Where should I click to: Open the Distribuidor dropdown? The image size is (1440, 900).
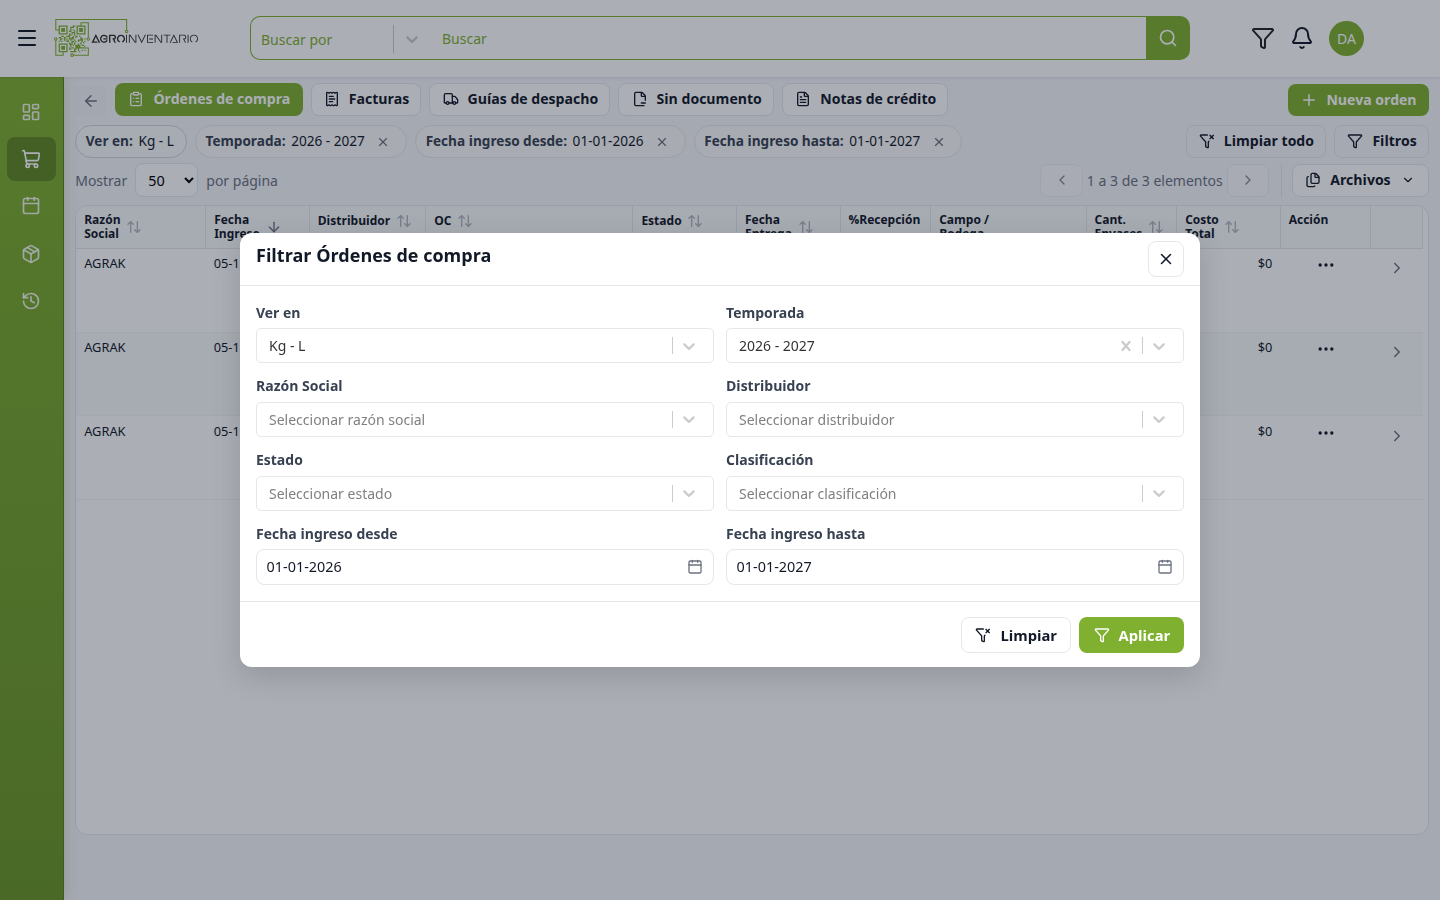(x=955, y=420)
